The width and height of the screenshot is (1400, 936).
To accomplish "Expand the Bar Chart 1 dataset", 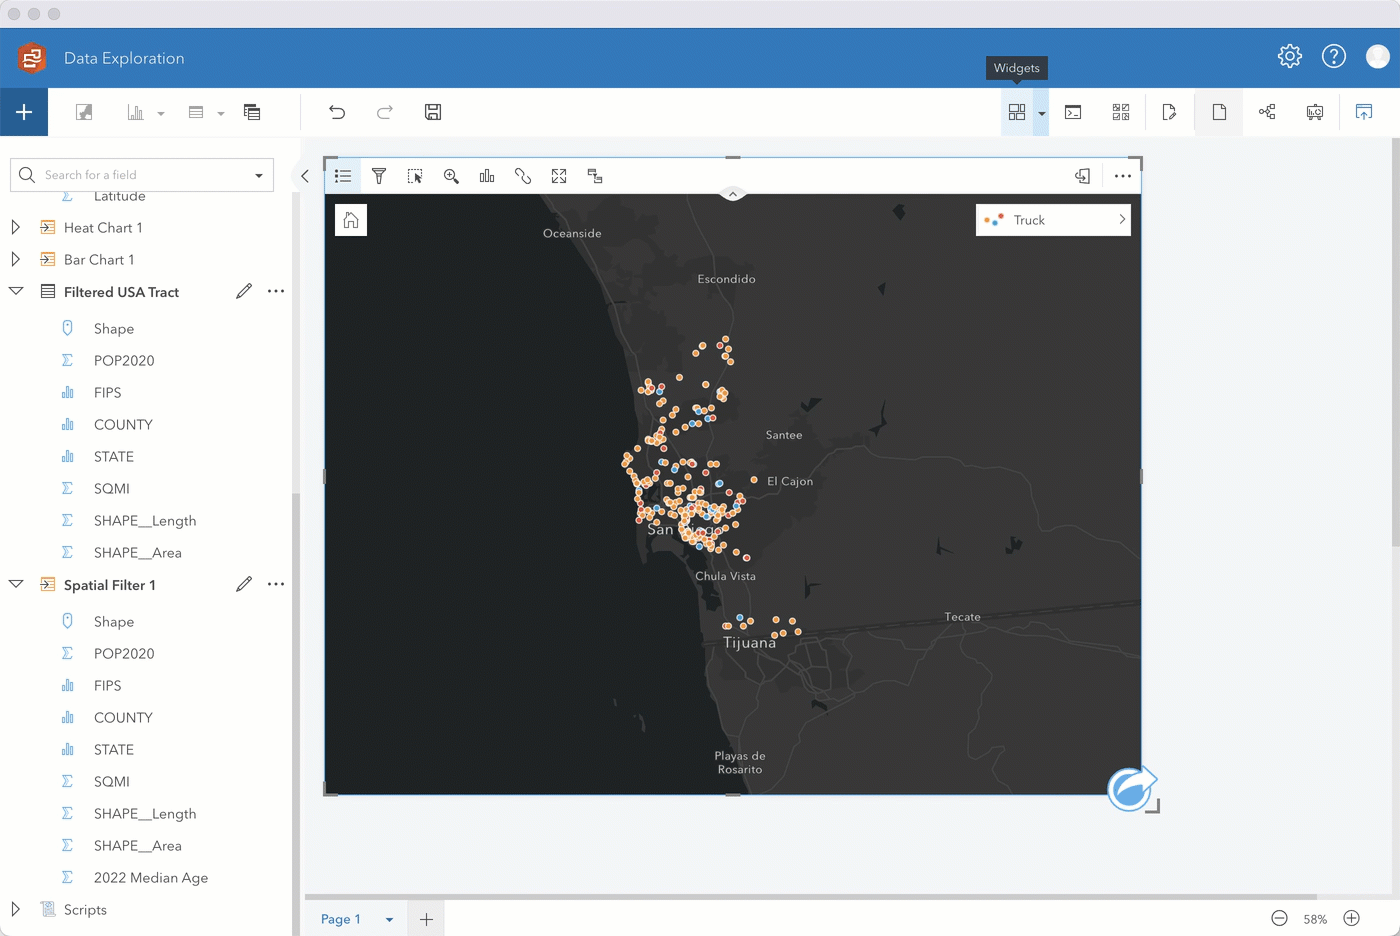I will 15,260.
